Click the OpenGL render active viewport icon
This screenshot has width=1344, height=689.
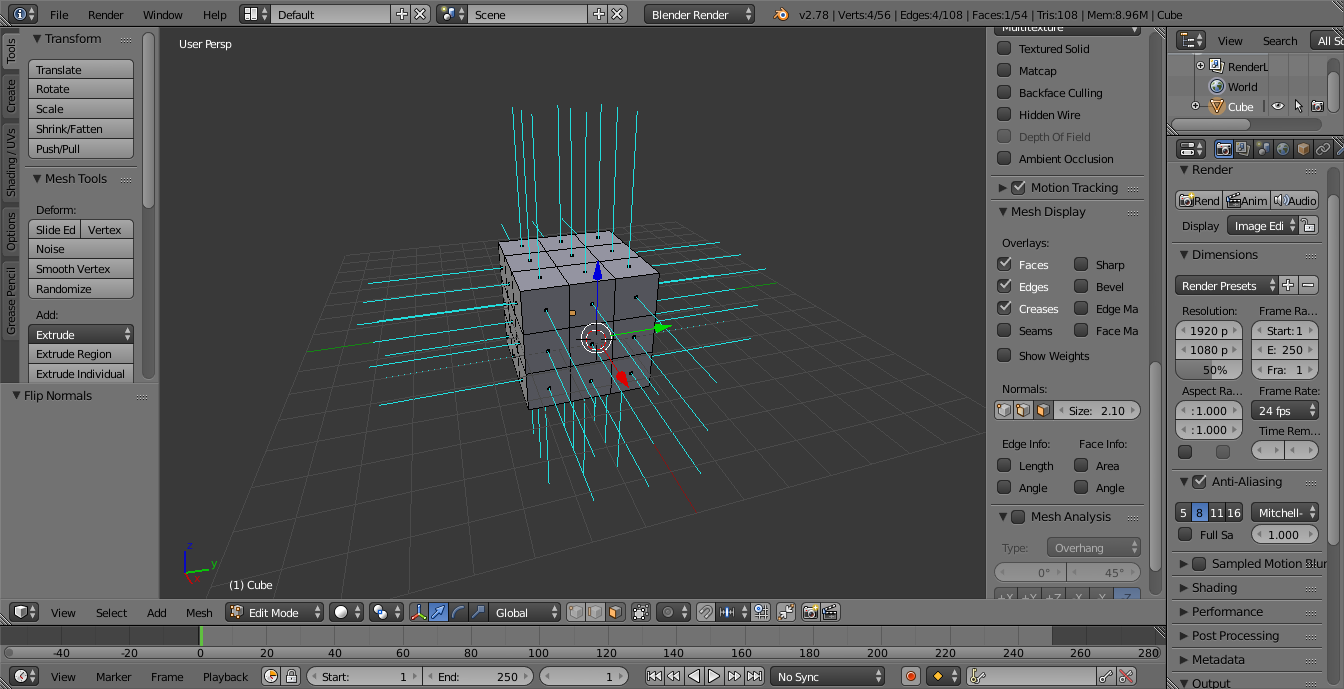[810, 612]
